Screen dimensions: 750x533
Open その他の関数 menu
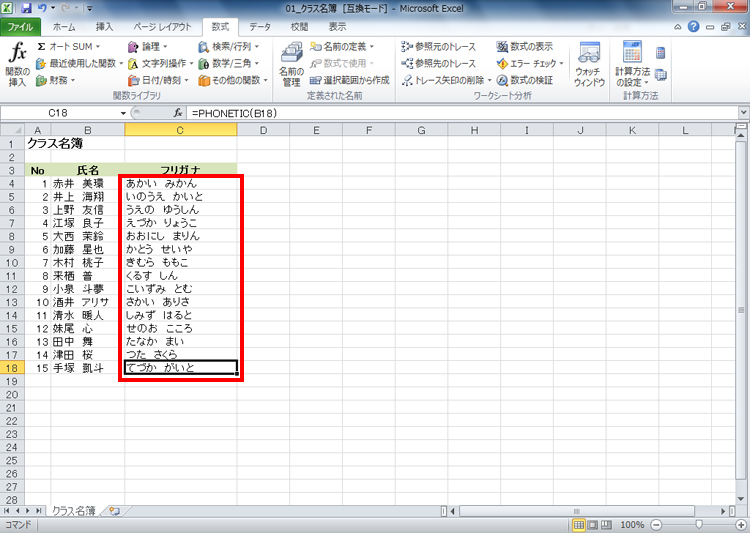(232, 80)
